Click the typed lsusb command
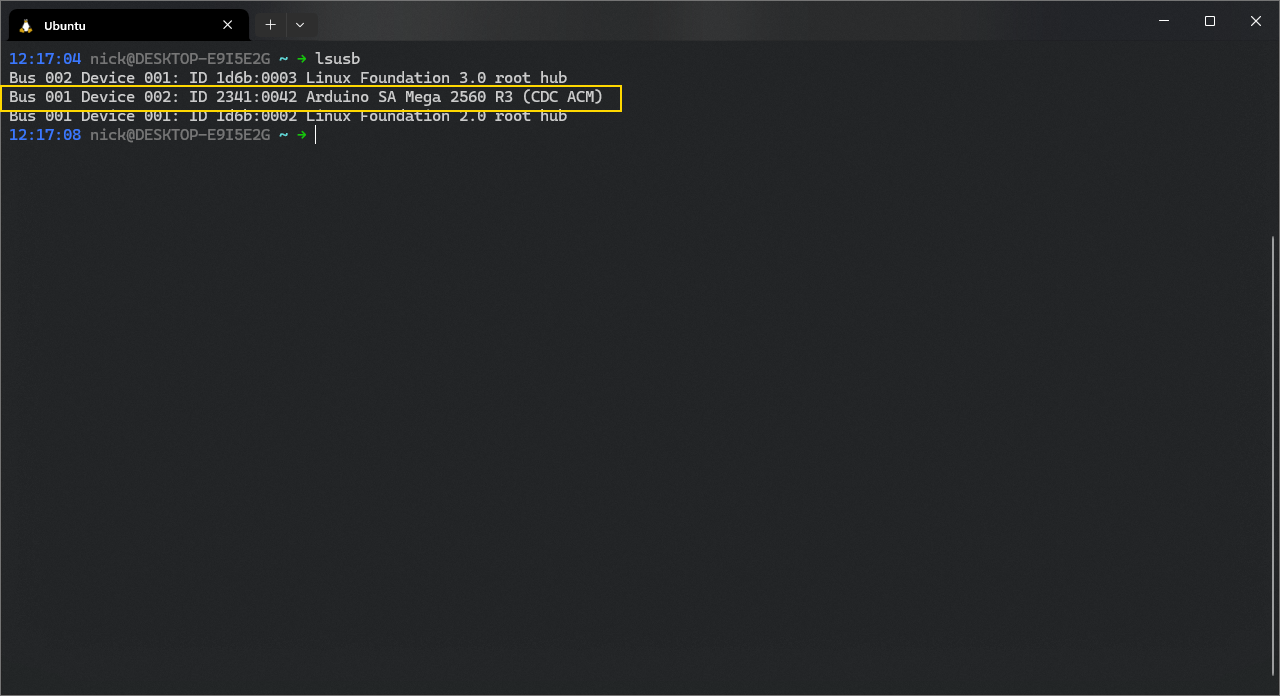 (x=337, y=59)
